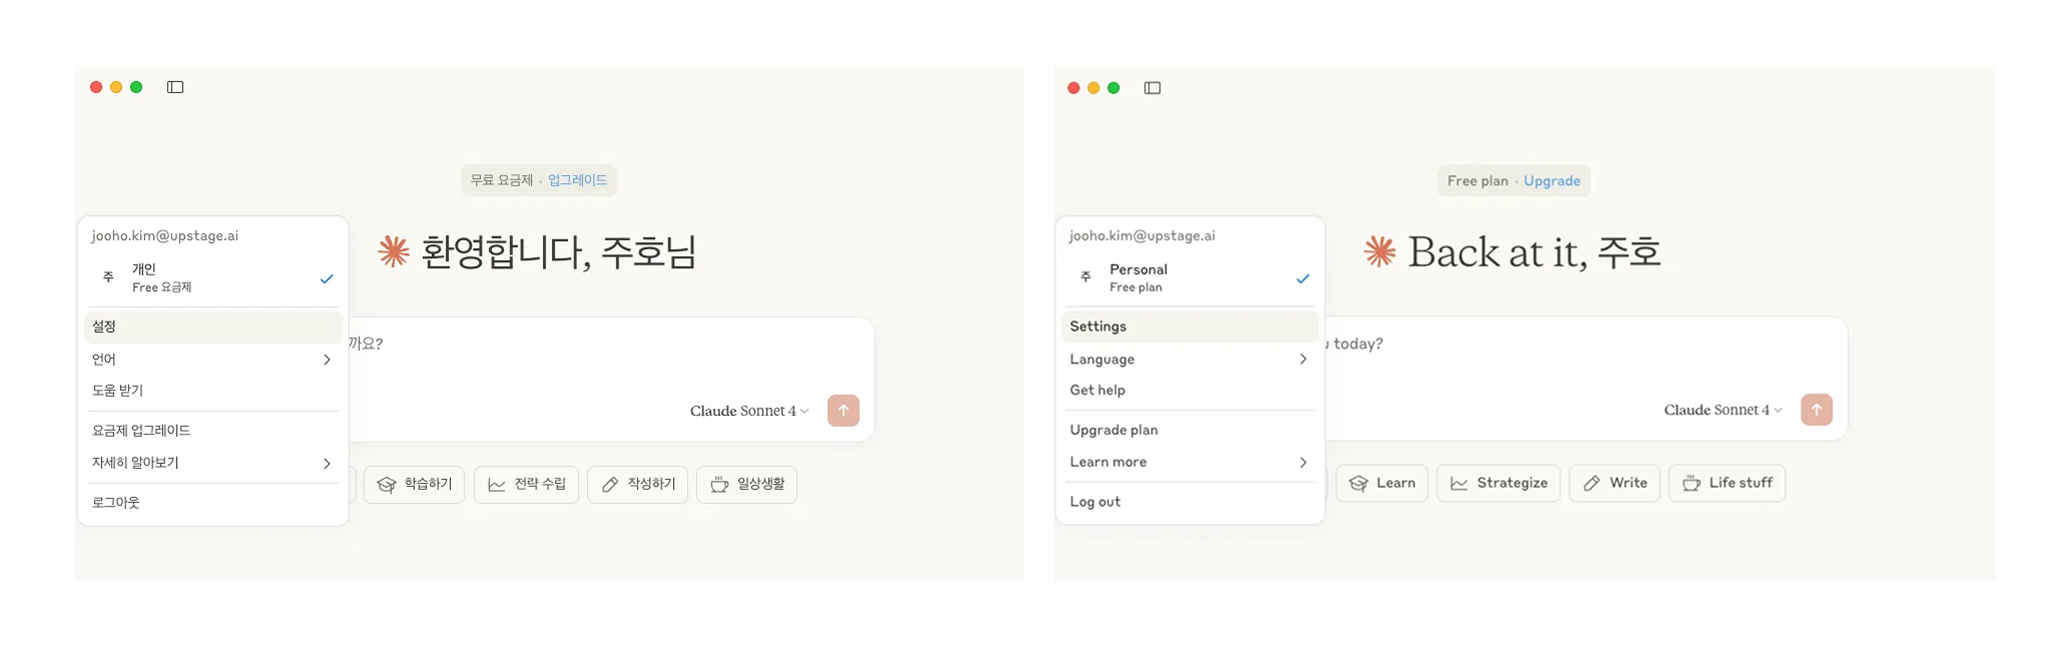The image size is (2047, 646).
Task: Toggle sidebar icon in the English window
Action: coord(1152,88)
